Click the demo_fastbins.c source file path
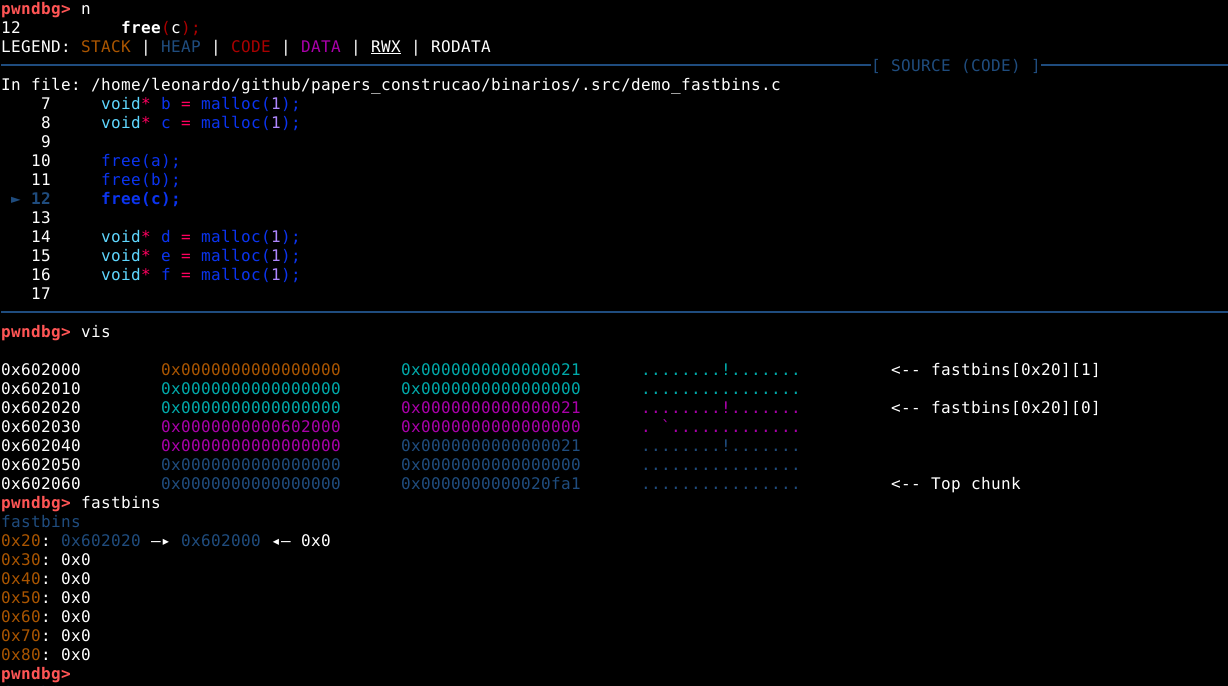 435,85
